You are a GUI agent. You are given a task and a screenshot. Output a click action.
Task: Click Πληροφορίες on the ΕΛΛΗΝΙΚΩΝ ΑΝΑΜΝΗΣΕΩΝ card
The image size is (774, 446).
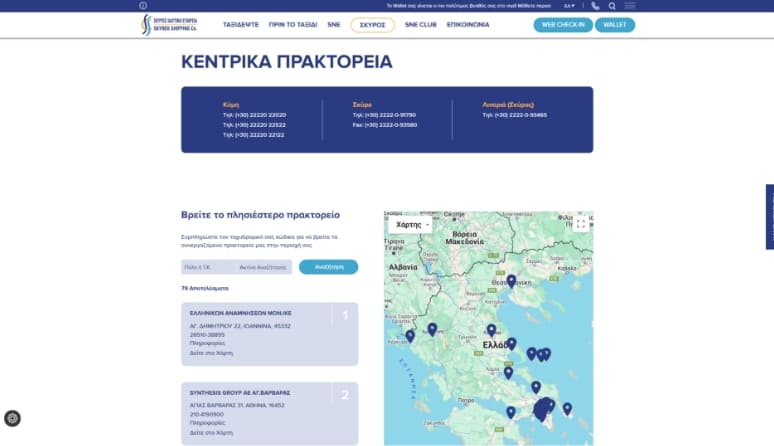[207, 343]
